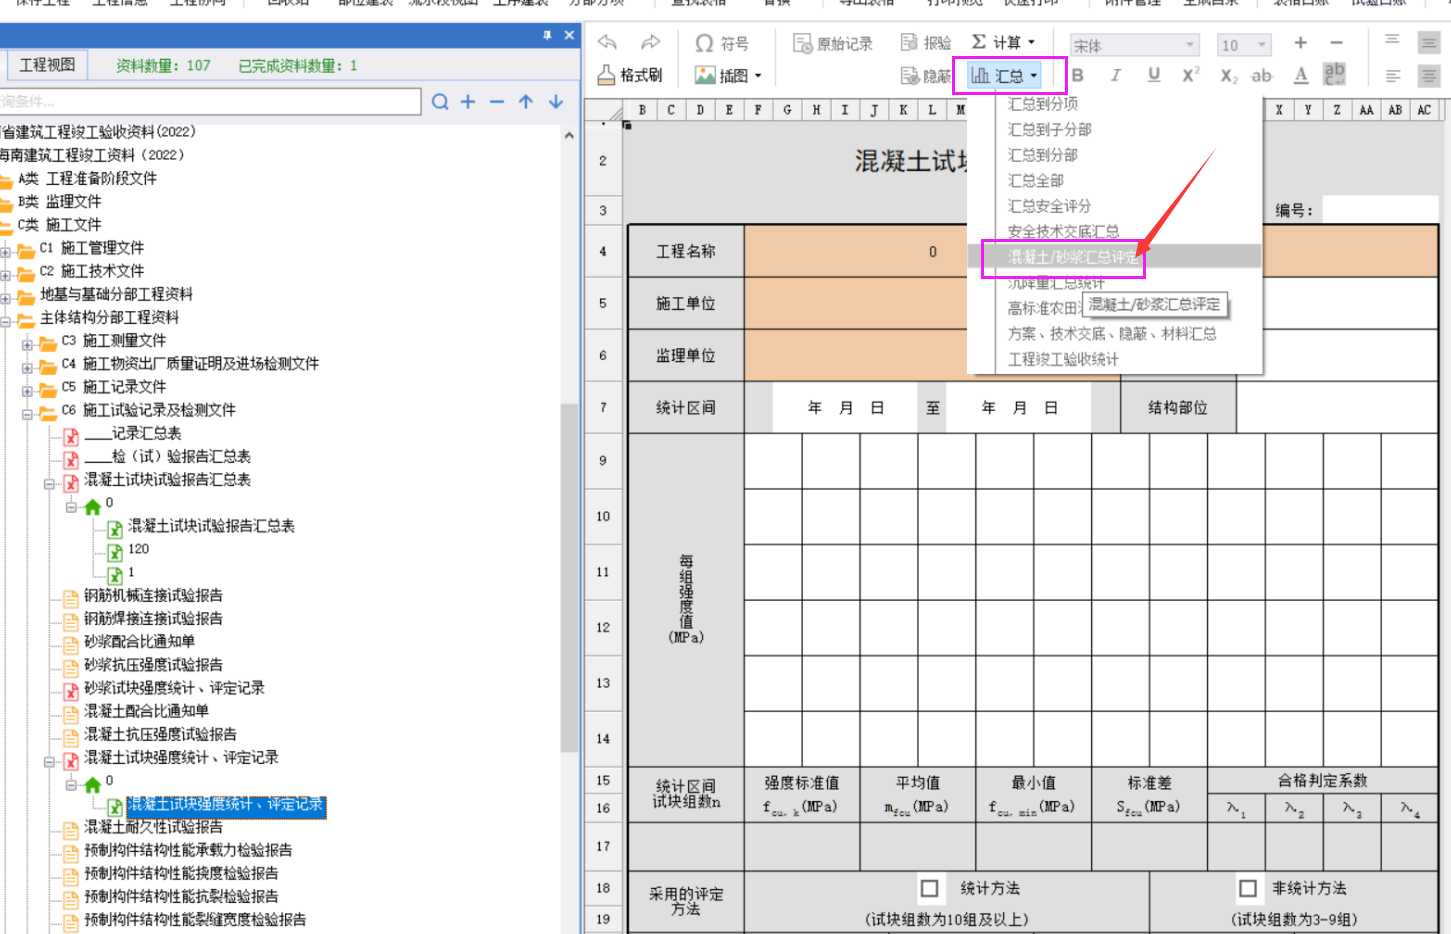Choose 汇总到分部 from menu
Screen dimensions: 1451x934
(x=1043, y=155)
